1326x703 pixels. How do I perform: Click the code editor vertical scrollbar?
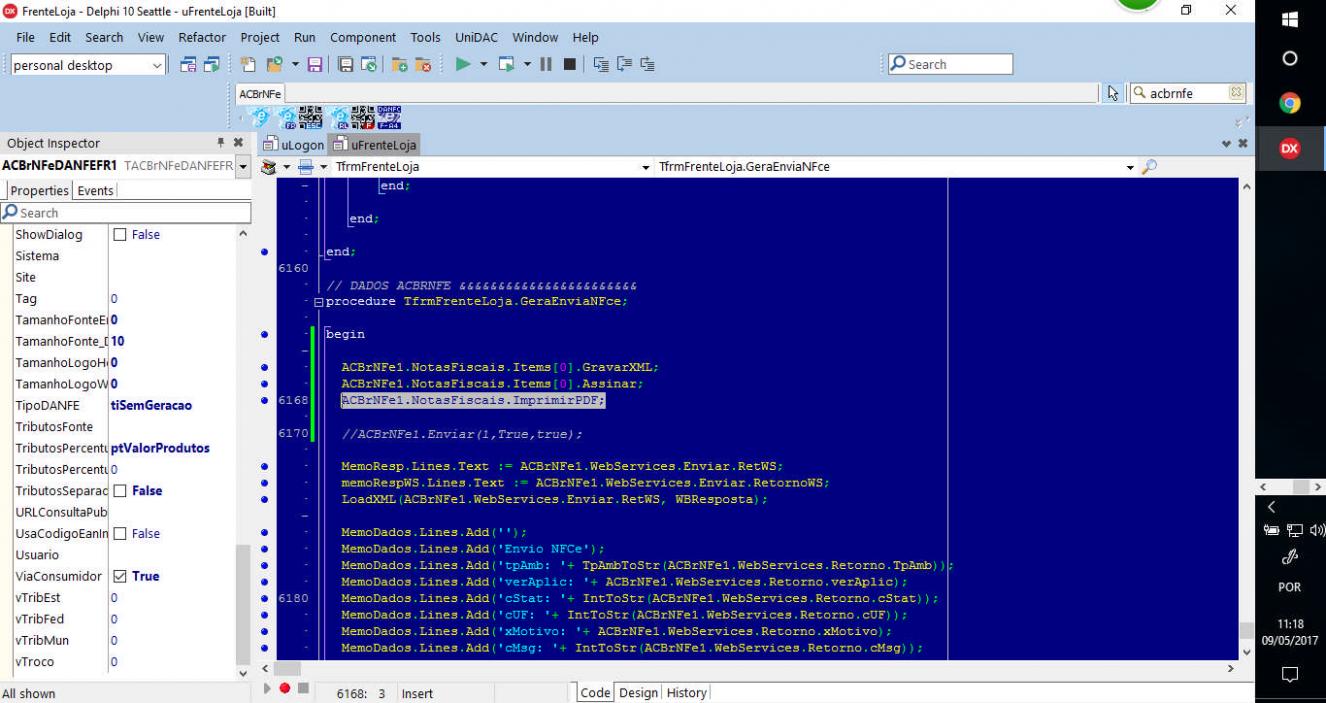(1244, 418)
